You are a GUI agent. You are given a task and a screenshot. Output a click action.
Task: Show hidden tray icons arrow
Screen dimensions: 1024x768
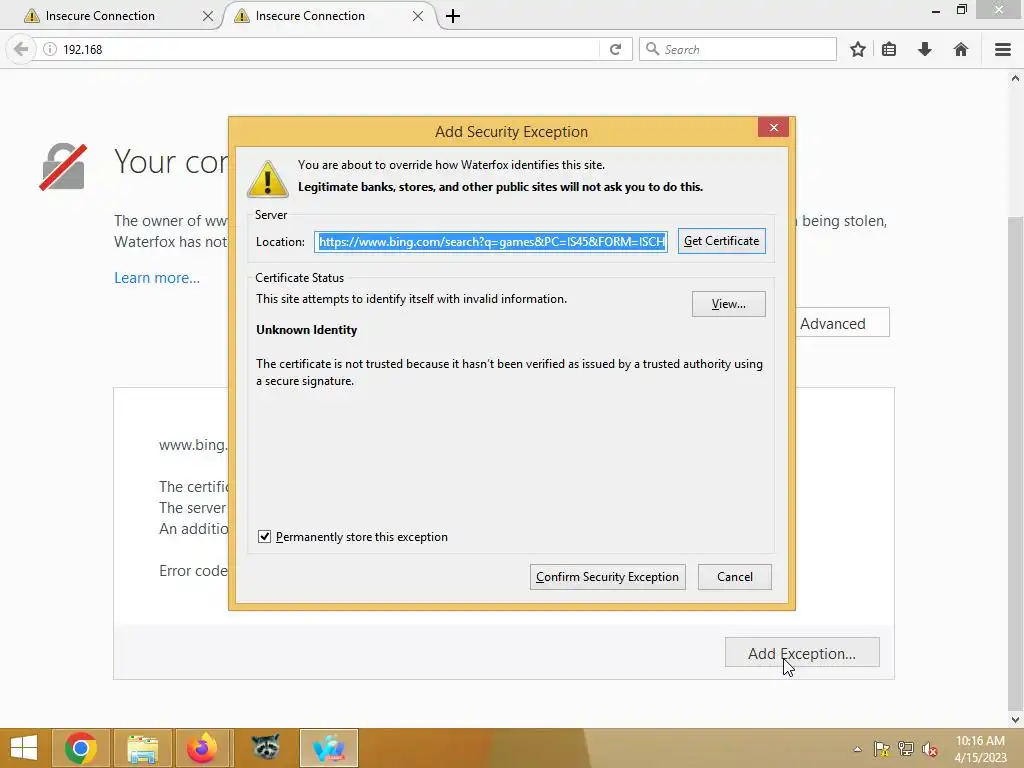coord(857,749)
